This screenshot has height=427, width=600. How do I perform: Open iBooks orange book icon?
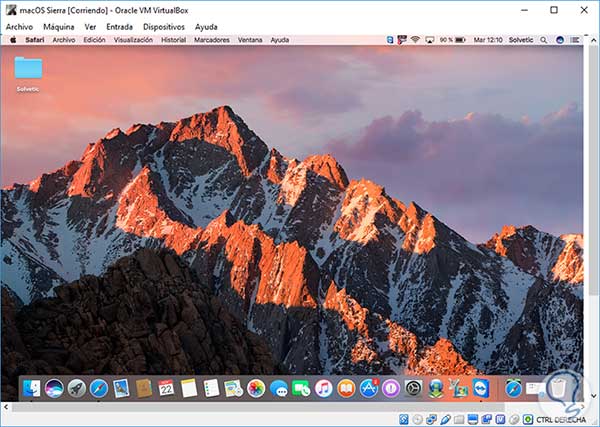(346, 389)
